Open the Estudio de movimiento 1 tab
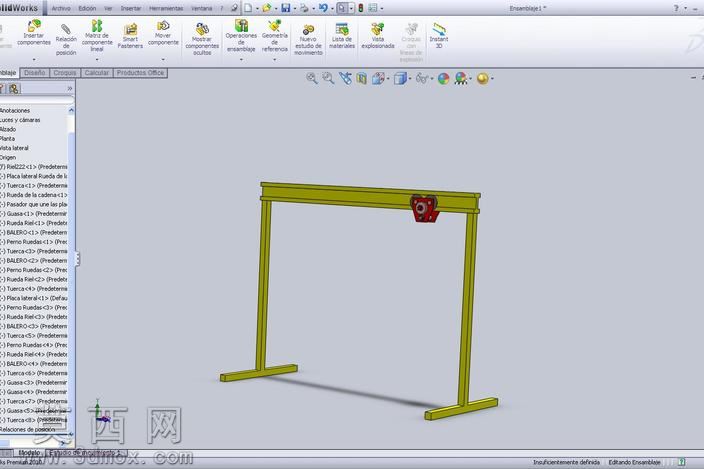Image resolution: width=704 pixels, height=469 pixels. 86,453
